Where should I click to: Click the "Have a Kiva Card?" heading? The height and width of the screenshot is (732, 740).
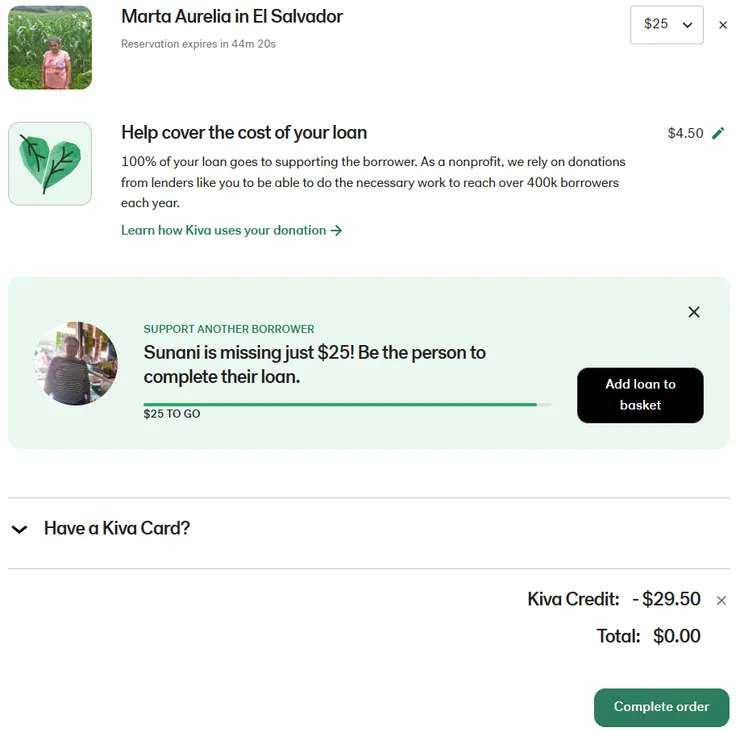(x=117, y=528)
